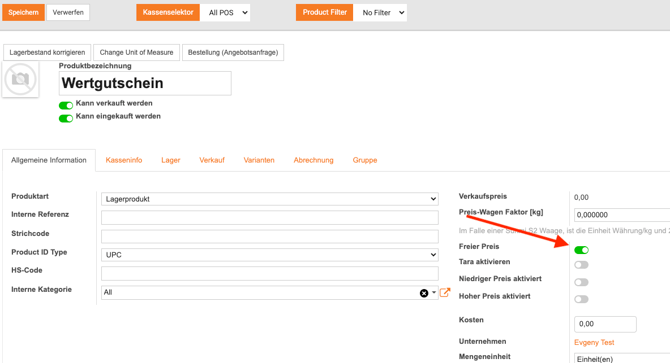Click the Lagerbestand korrigieren button
The image size is (670, 363).
pos(47,53)
